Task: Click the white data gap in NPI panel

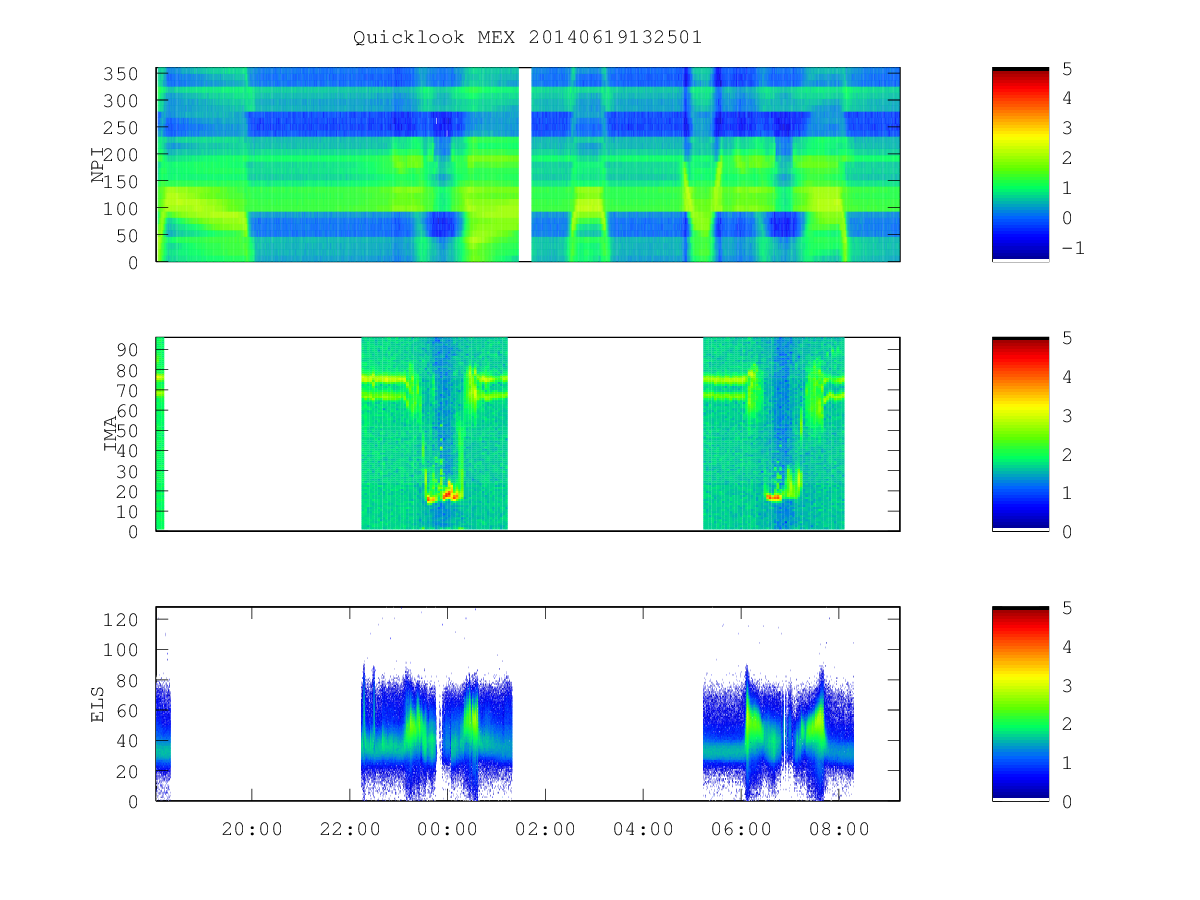Action: (x=525, y=164)
